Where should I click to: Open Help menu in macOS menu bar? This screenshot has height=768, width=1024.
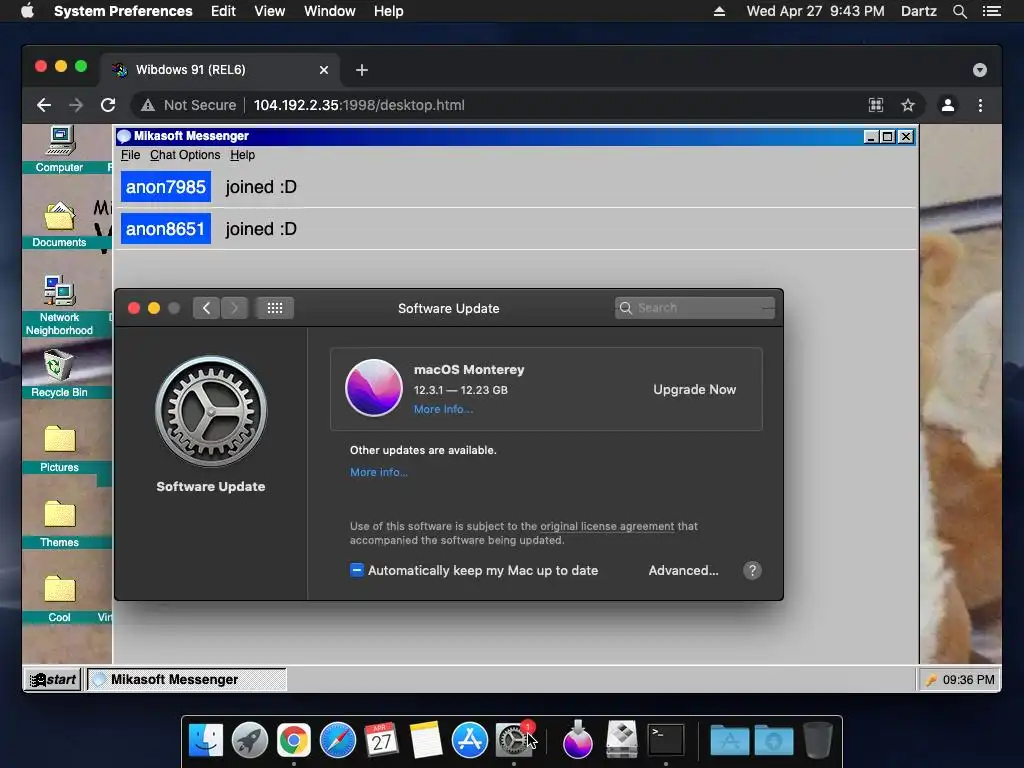[389, 11]
